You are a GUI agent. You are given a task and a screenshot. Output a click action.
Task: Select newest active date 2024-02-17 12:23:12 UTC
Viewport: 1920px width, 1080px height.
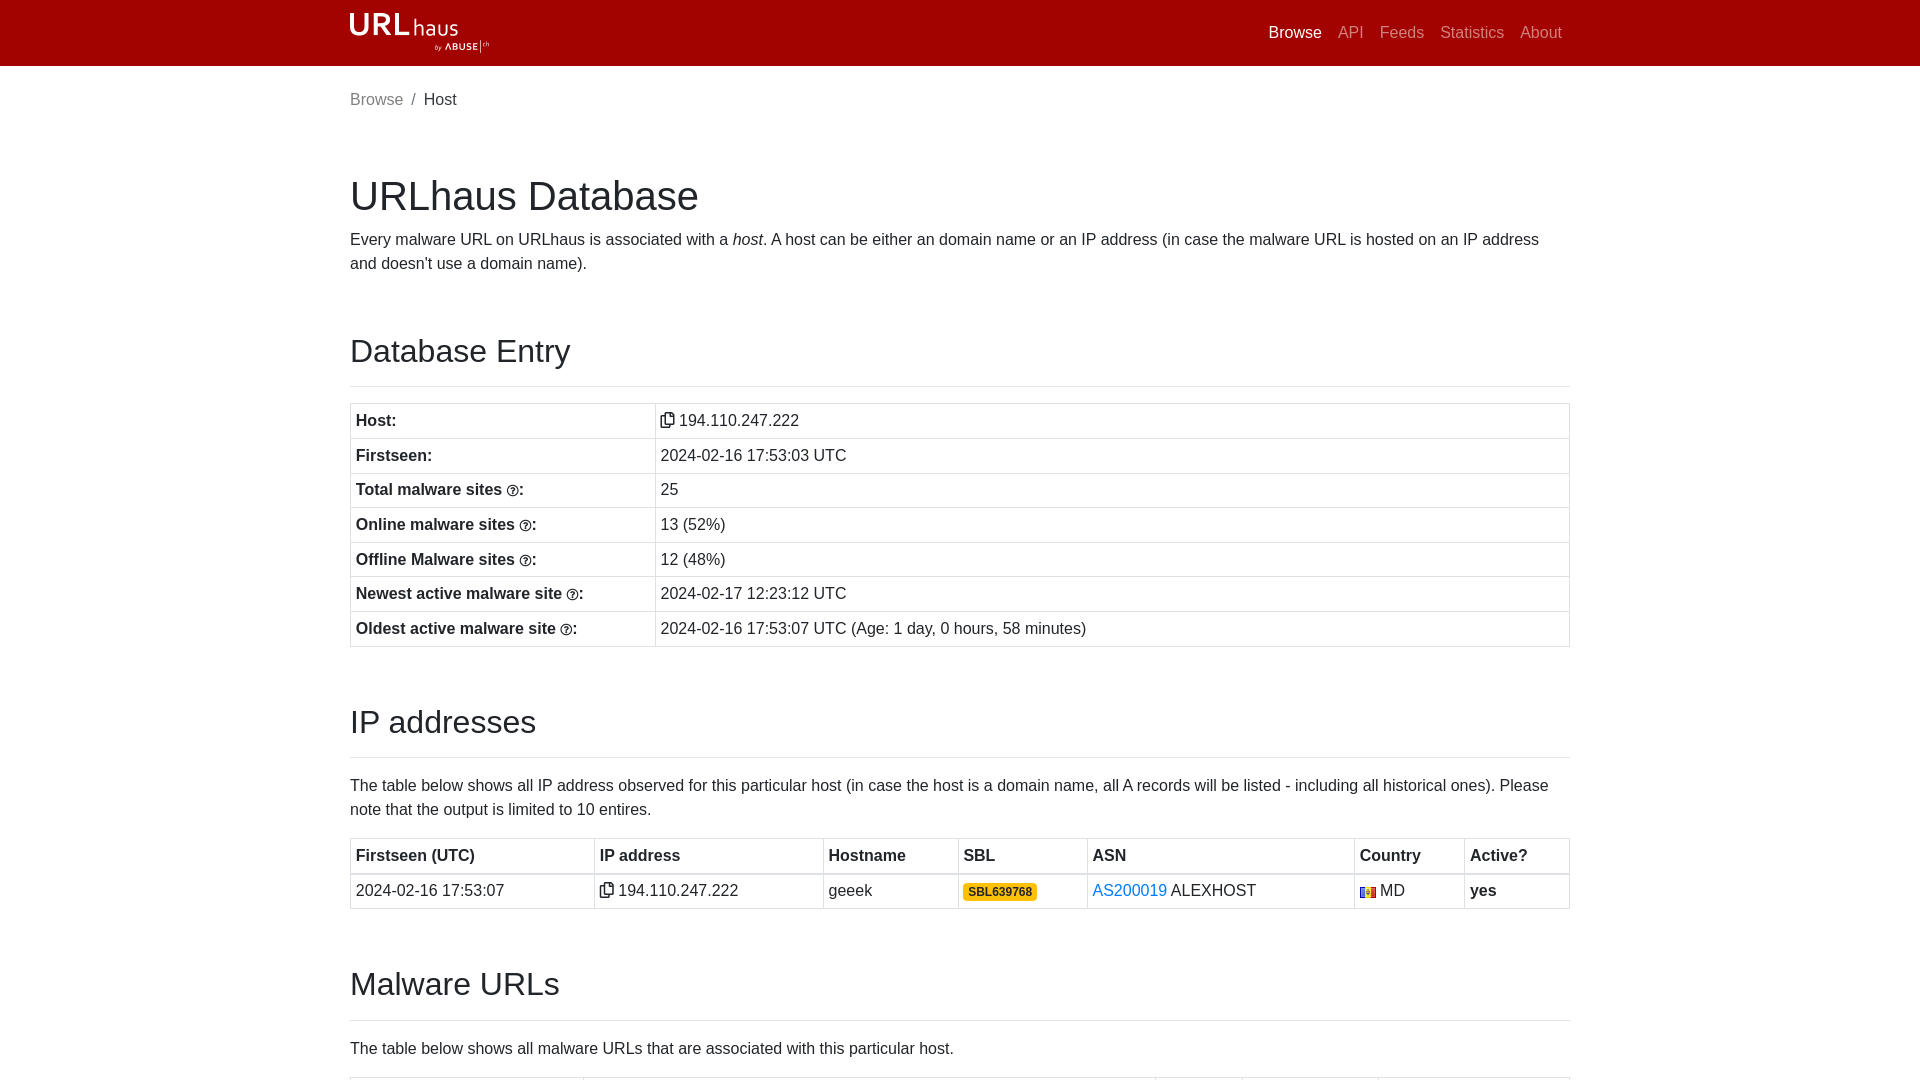tap(753, 594)
